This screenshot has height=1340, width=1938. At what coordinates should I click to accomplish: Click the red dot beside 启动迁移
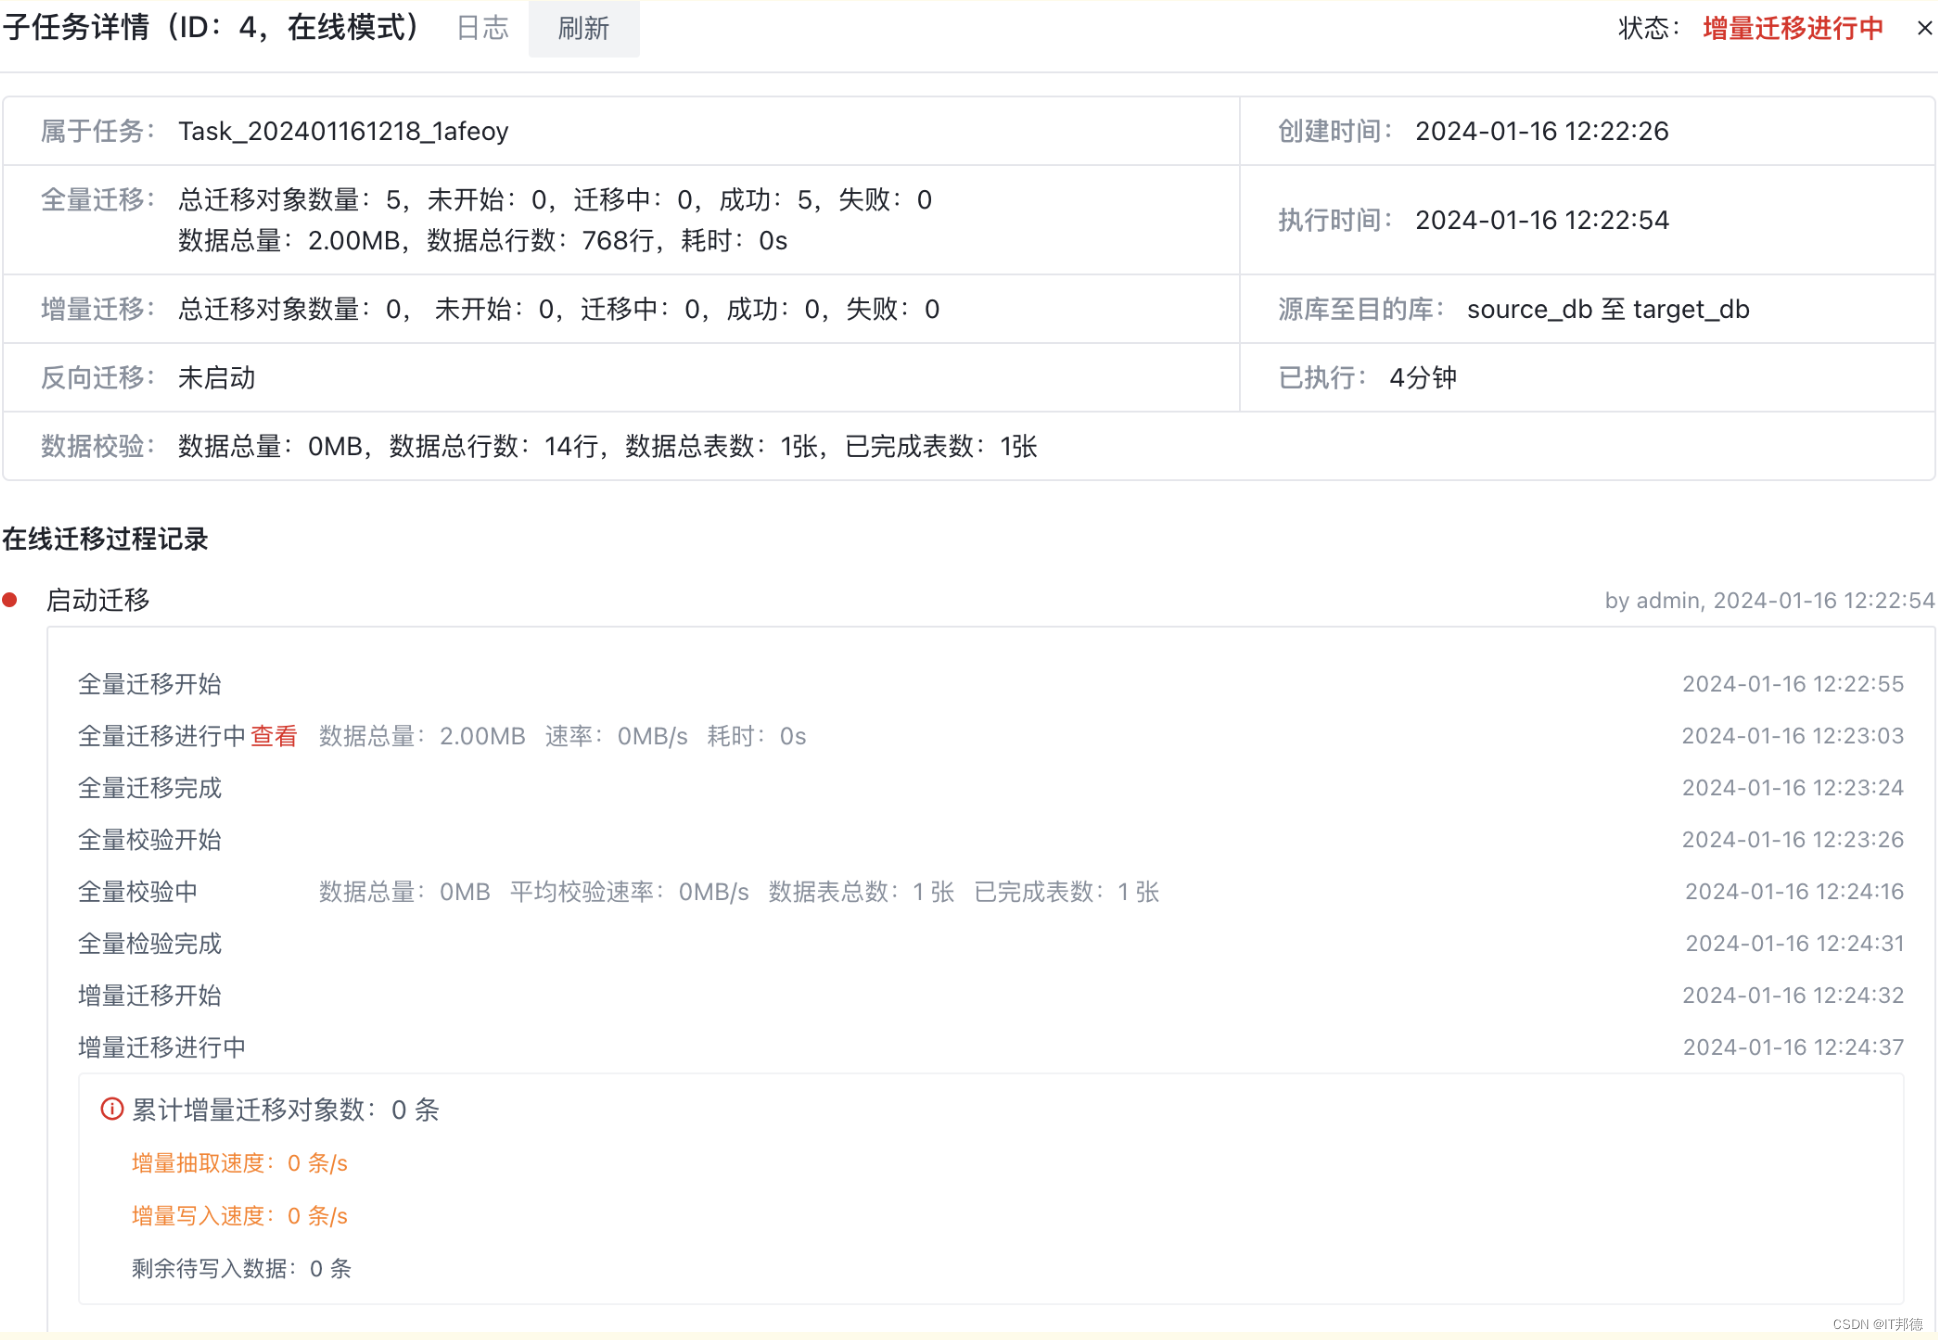[x=10, y=600]
